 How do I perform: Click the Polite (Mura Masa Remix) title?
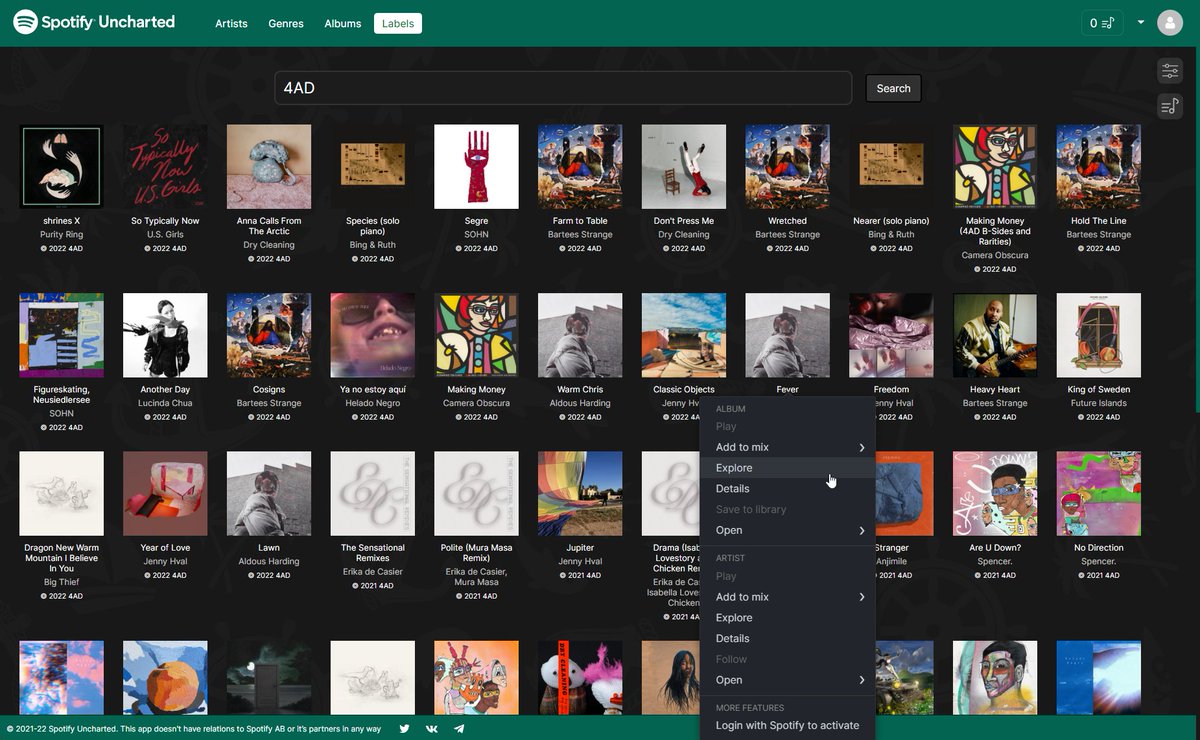point(476,553)
